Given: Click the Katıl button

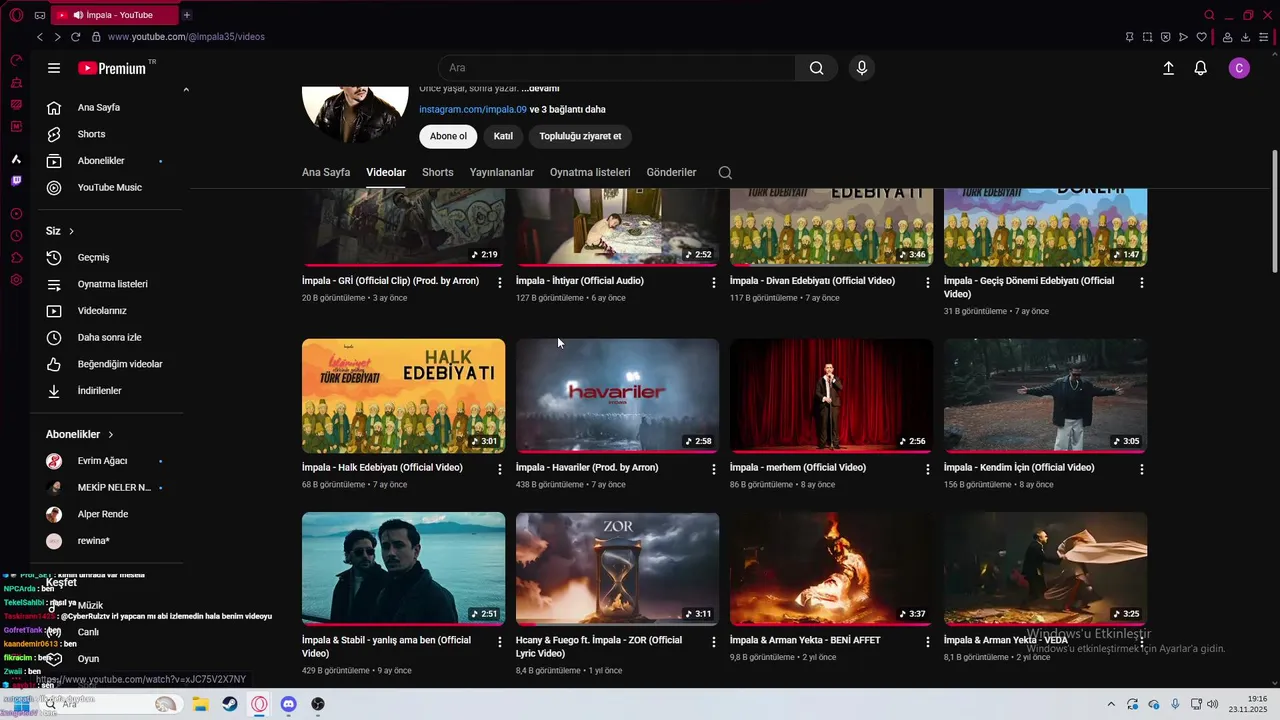Looking at the screenshot, I should tap(503, 136).
